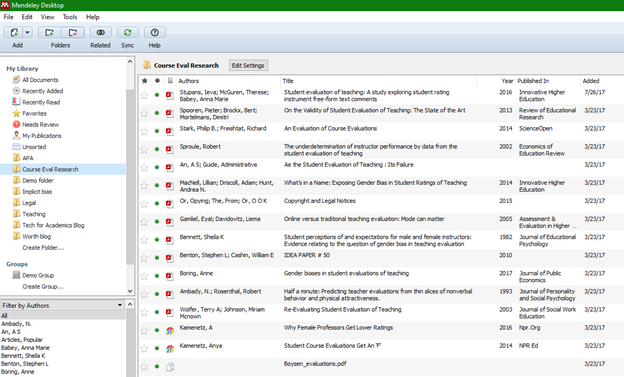Open the Tools menu

click(70, 17)
